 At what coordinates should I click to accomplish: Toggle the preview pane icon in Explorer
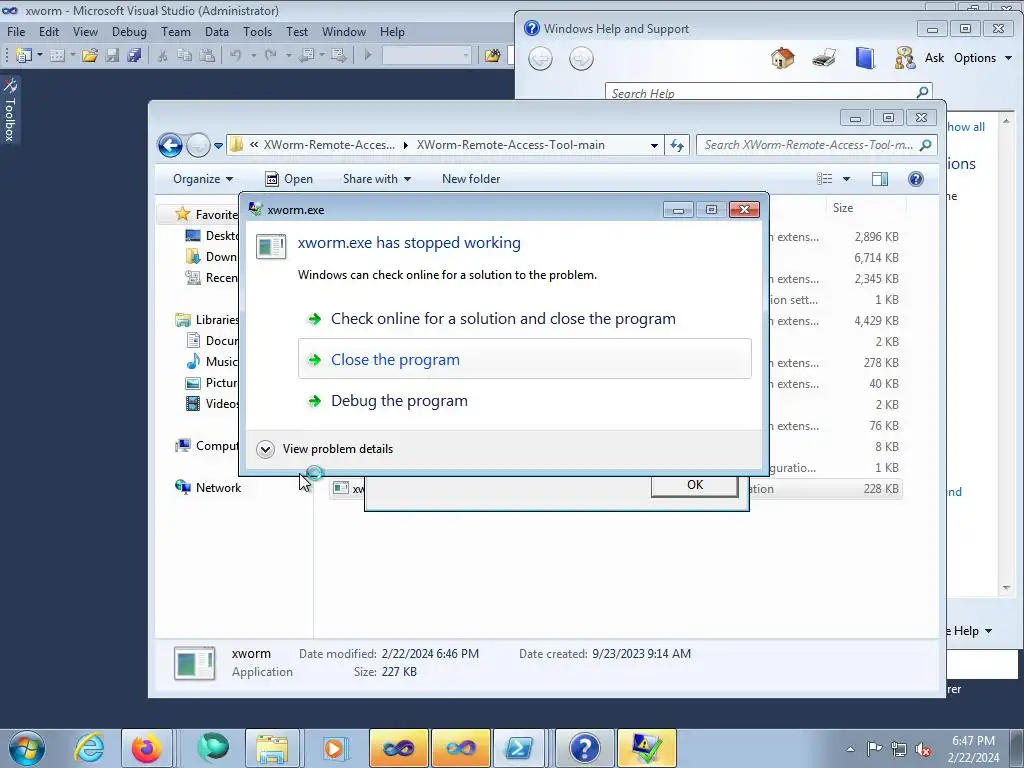click(880, 179)
